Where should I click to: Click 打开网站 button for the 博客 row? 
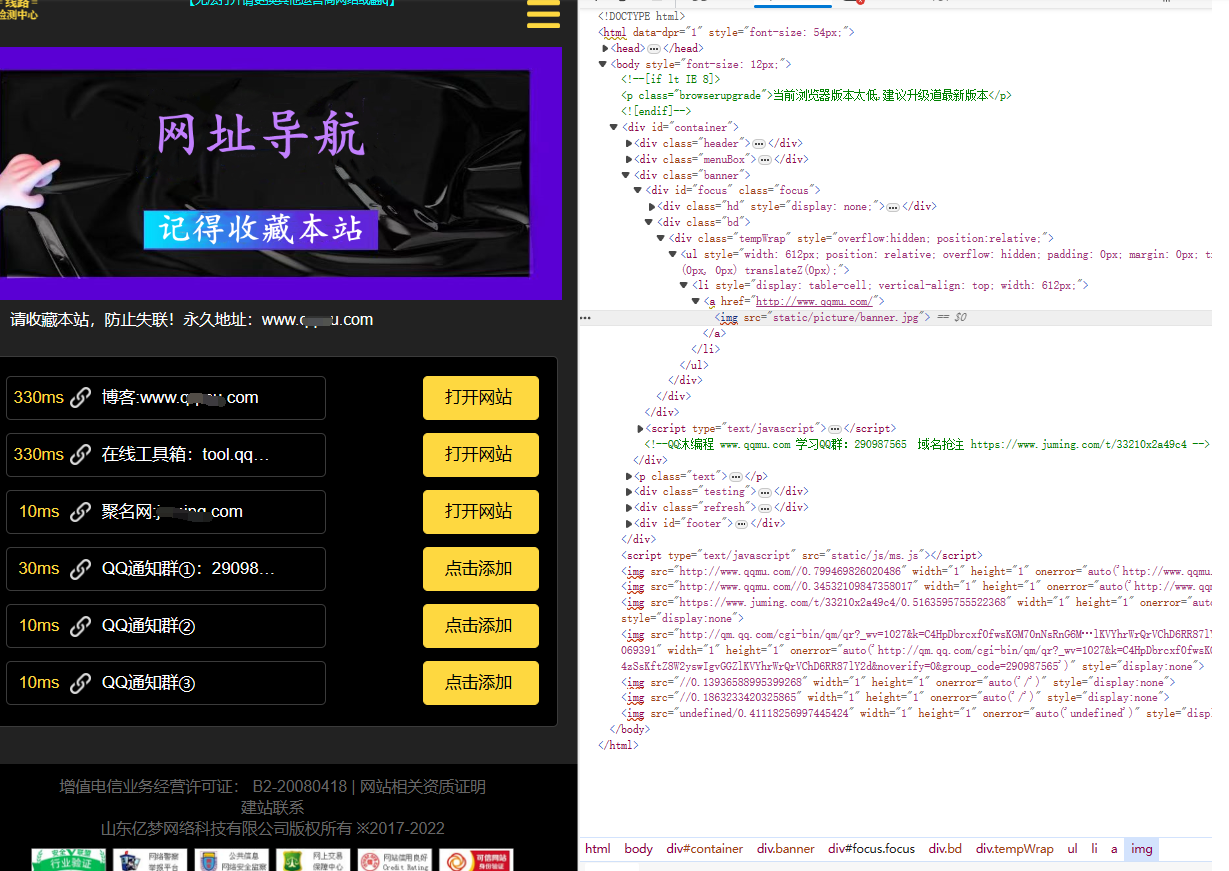480,398
